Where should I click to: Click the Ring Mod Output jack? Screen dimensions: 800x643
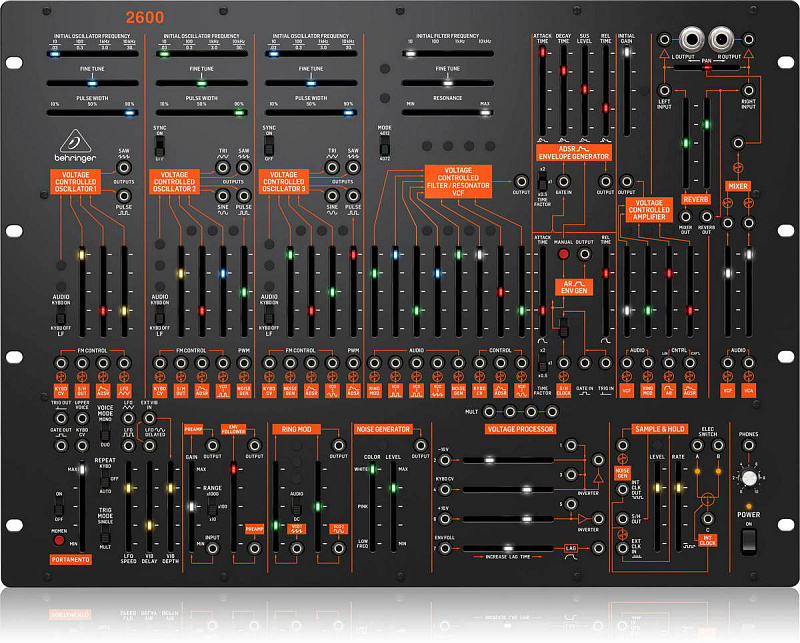click(338, 446)
